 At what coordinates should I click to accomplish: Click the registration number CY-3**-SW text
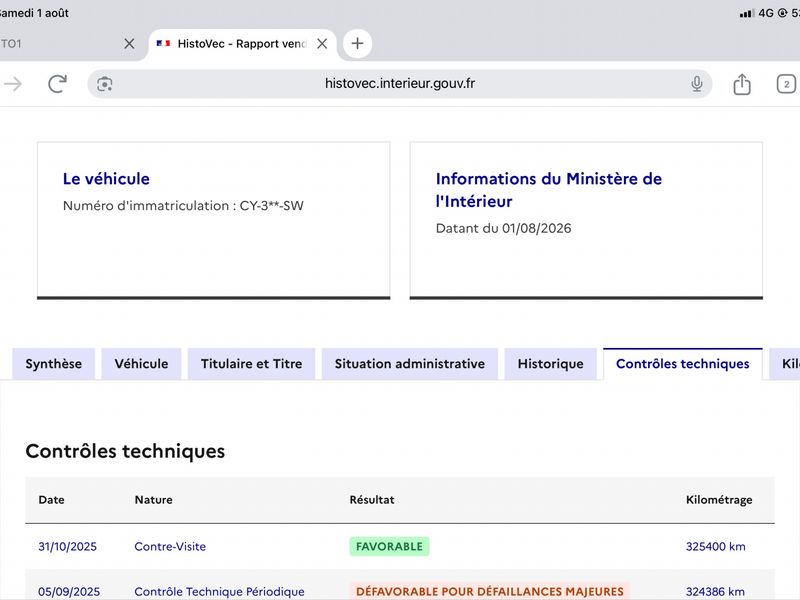tap(271, 206)
